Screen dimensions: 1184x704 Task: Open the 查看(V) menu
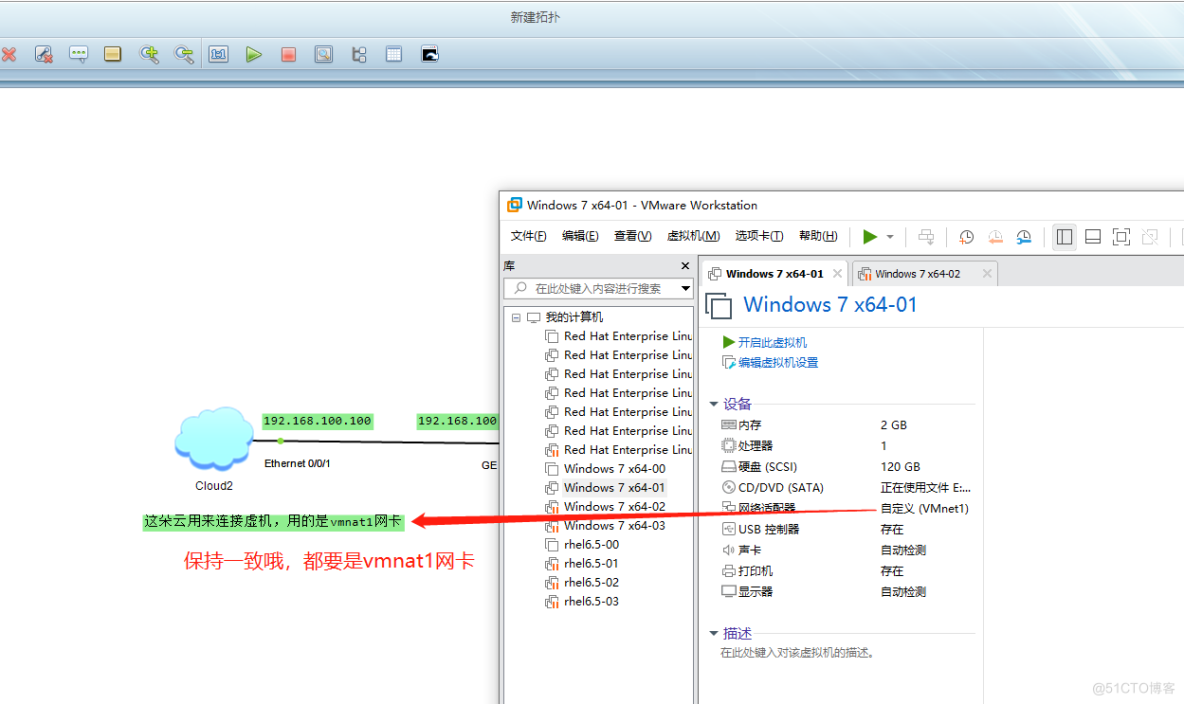[x=632, y=236]
